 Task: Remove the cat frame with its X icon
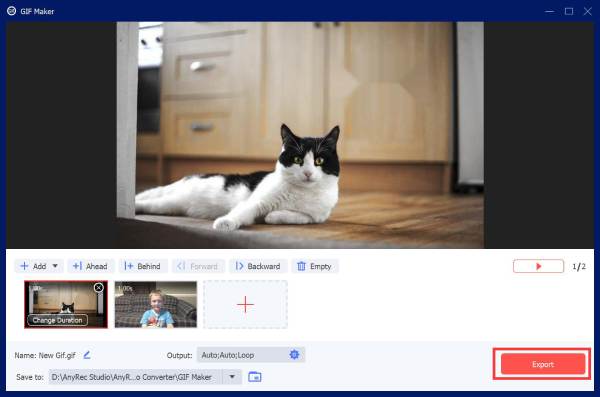point(99,287)
